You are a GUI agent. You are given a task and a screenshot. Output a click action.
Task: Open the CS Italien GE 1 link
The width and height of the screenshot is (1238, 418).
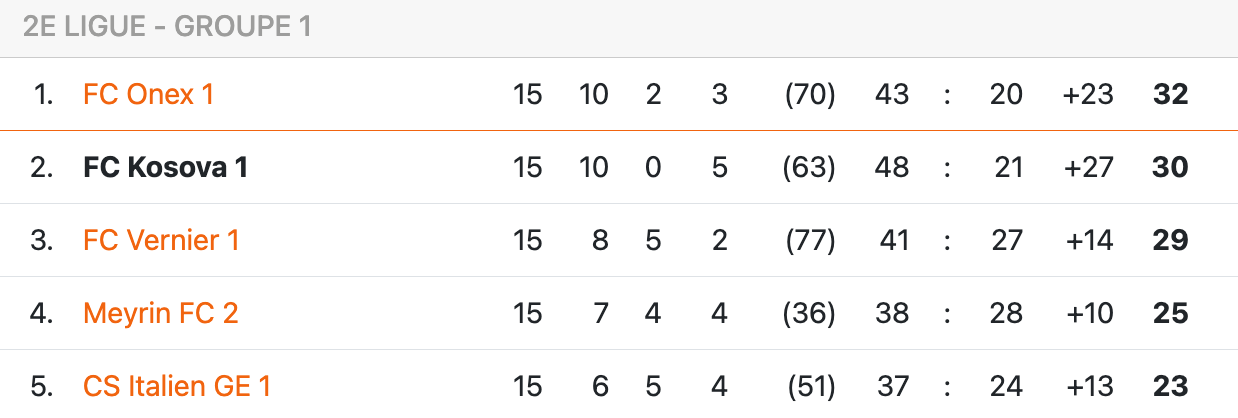point(177,386)
